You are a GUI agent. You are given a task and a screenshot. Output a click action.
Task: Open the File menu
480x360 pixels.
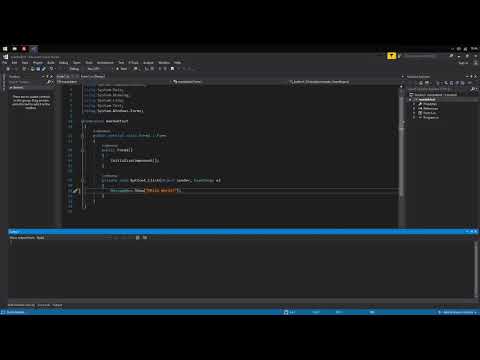[5, 63]
